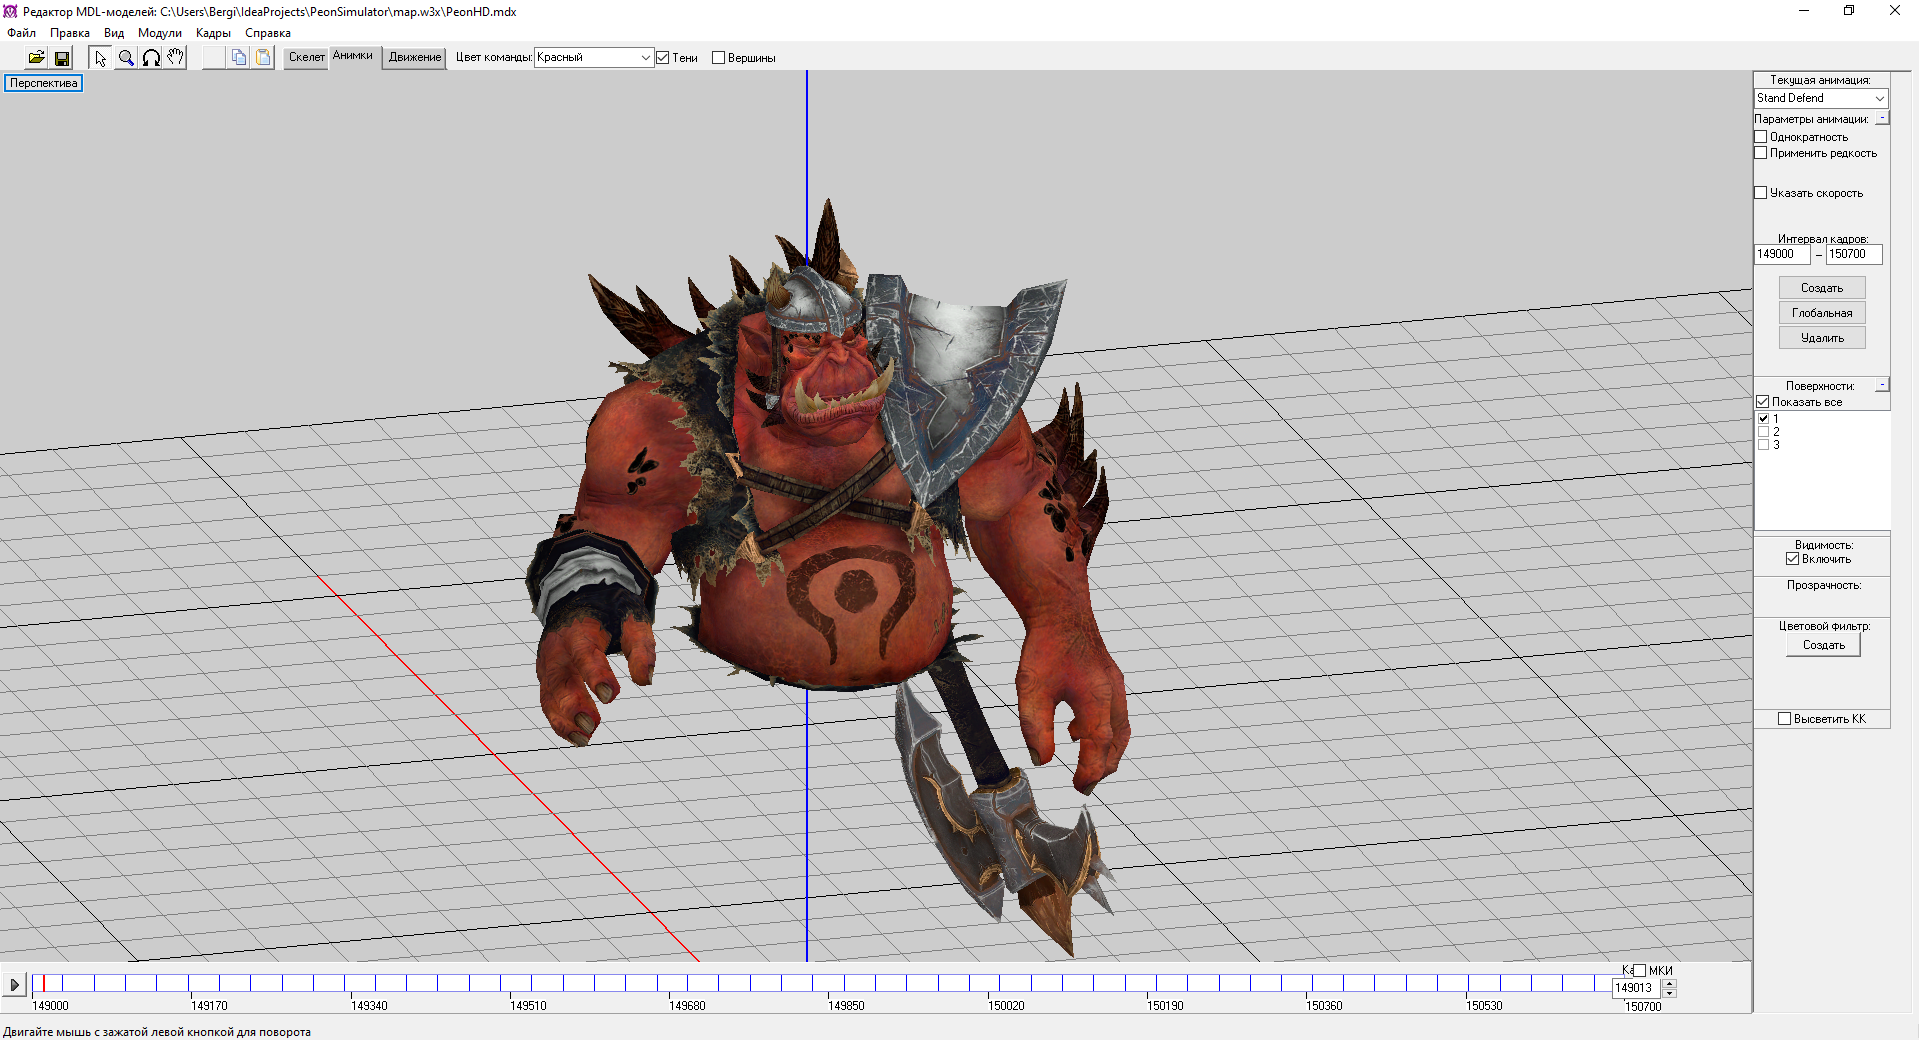Click the timeline at frame 149850

(x=829, y=984)
